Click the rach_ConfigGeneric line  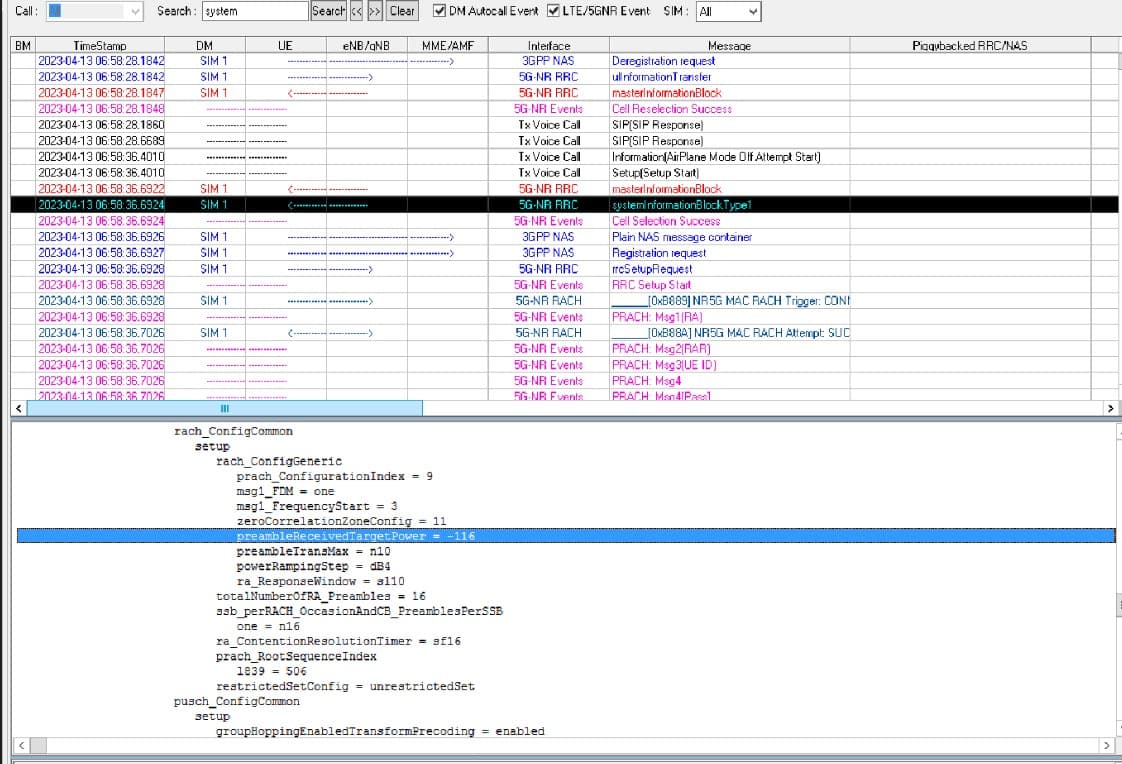coord(279,461)
